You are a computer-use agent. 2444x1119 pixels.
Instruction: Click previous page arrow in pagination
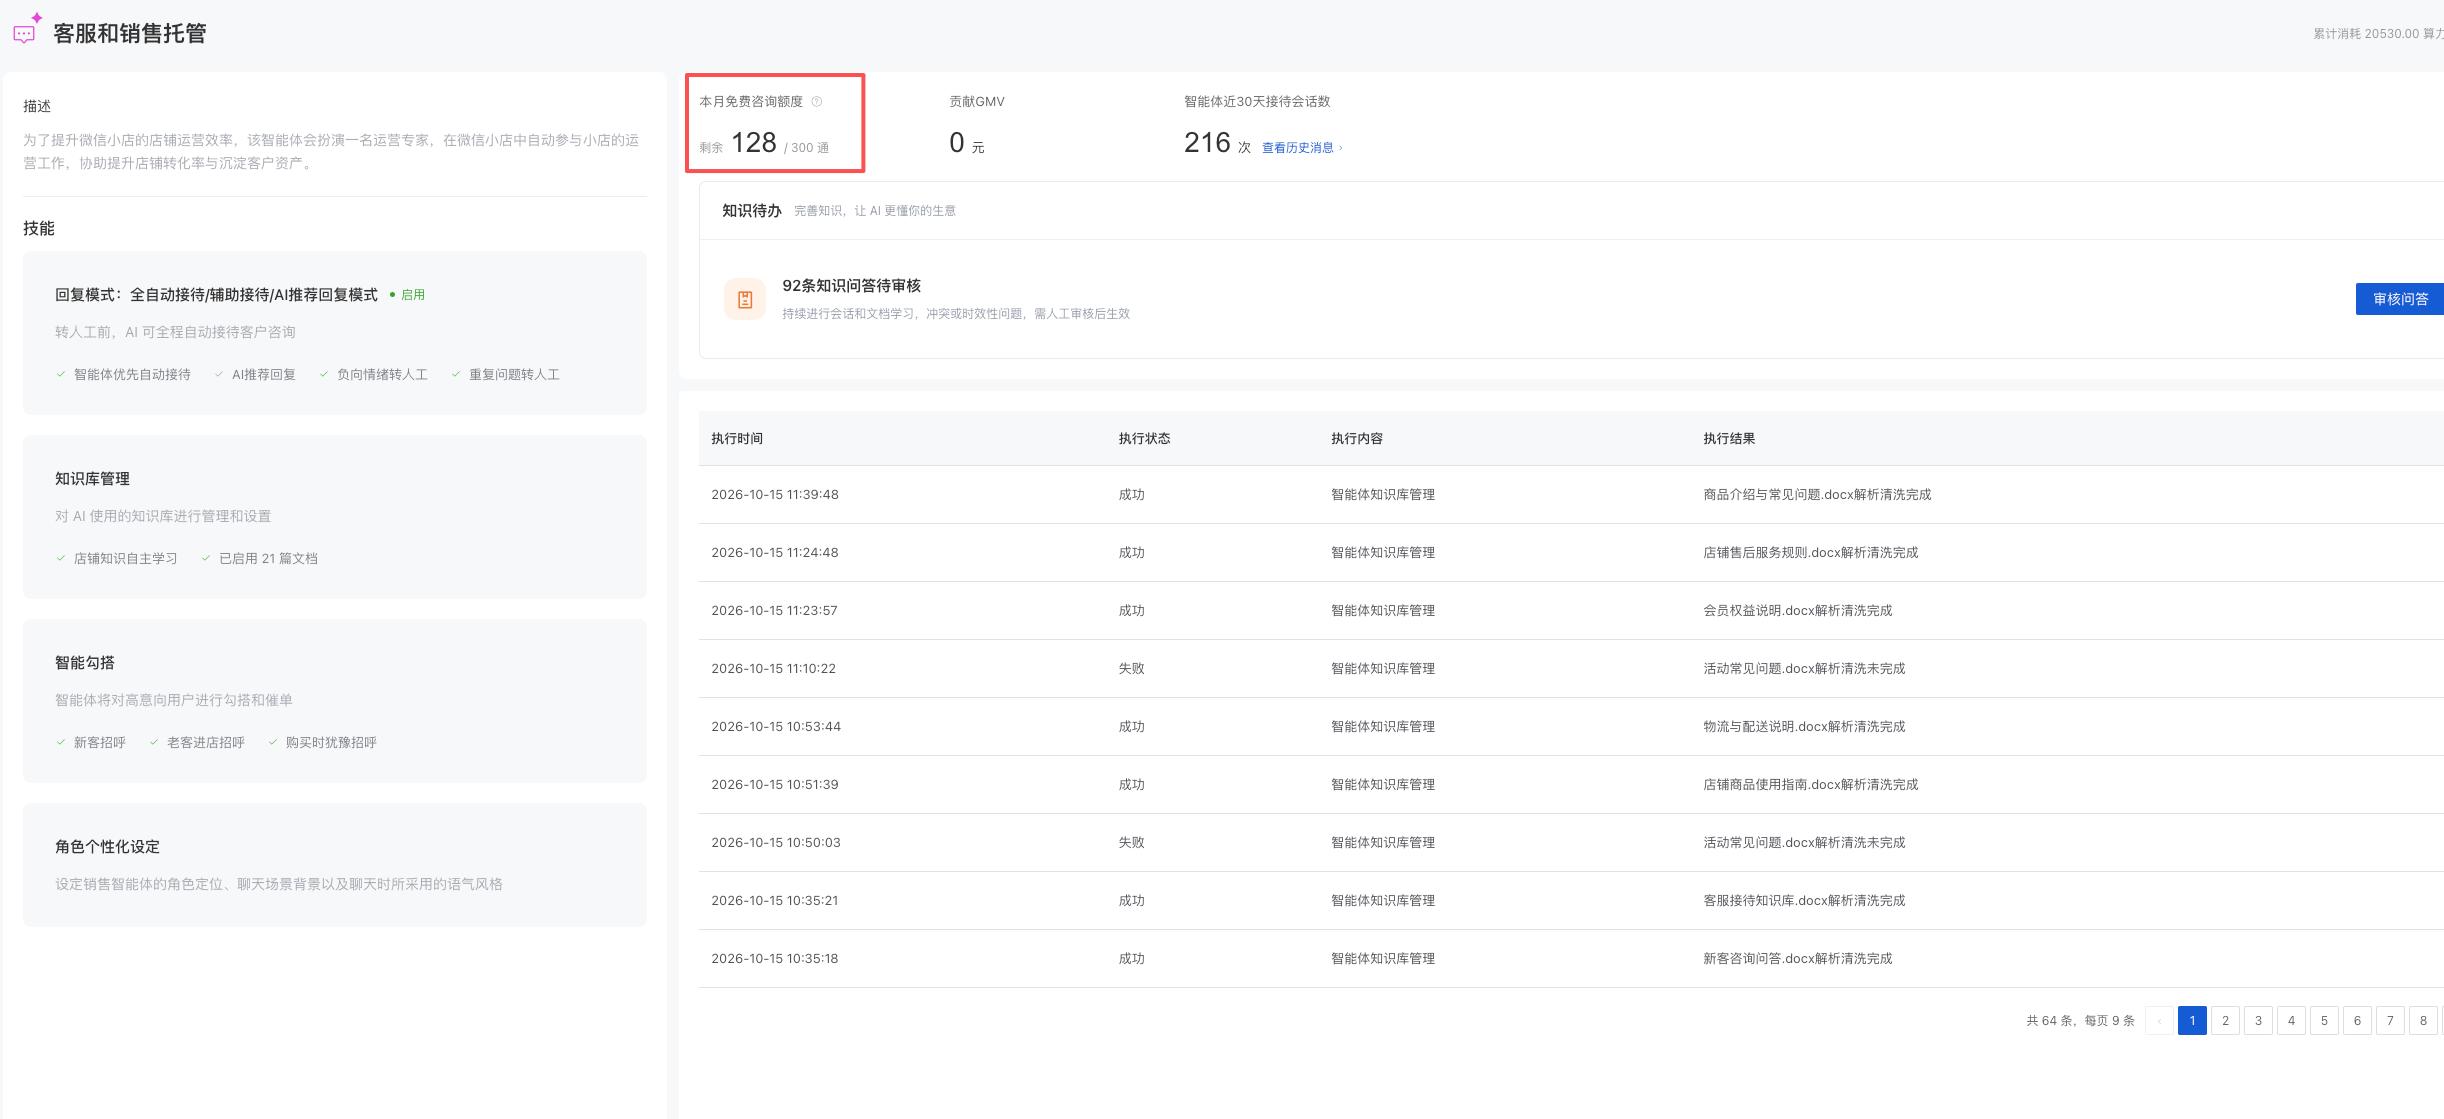(x=2159, y=1020)
